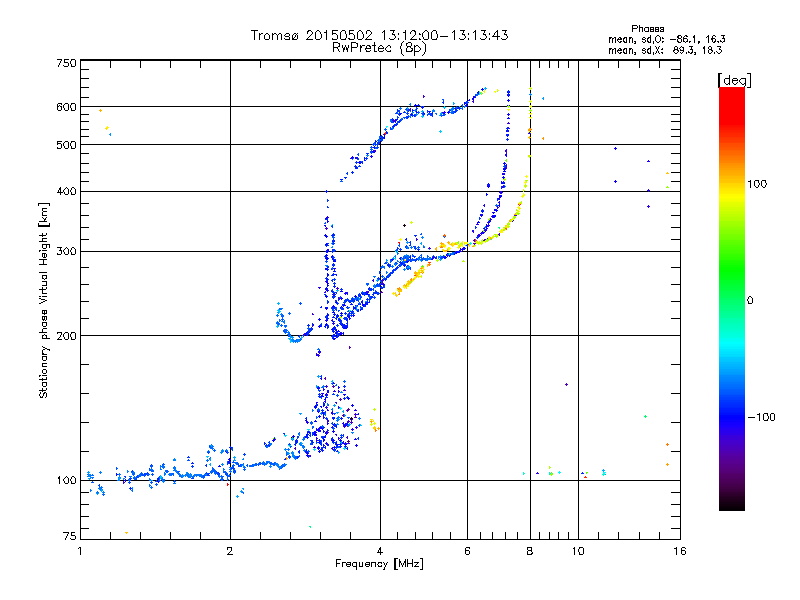Click the 'Frequency [MHz]' axis label

click(379, 563)
